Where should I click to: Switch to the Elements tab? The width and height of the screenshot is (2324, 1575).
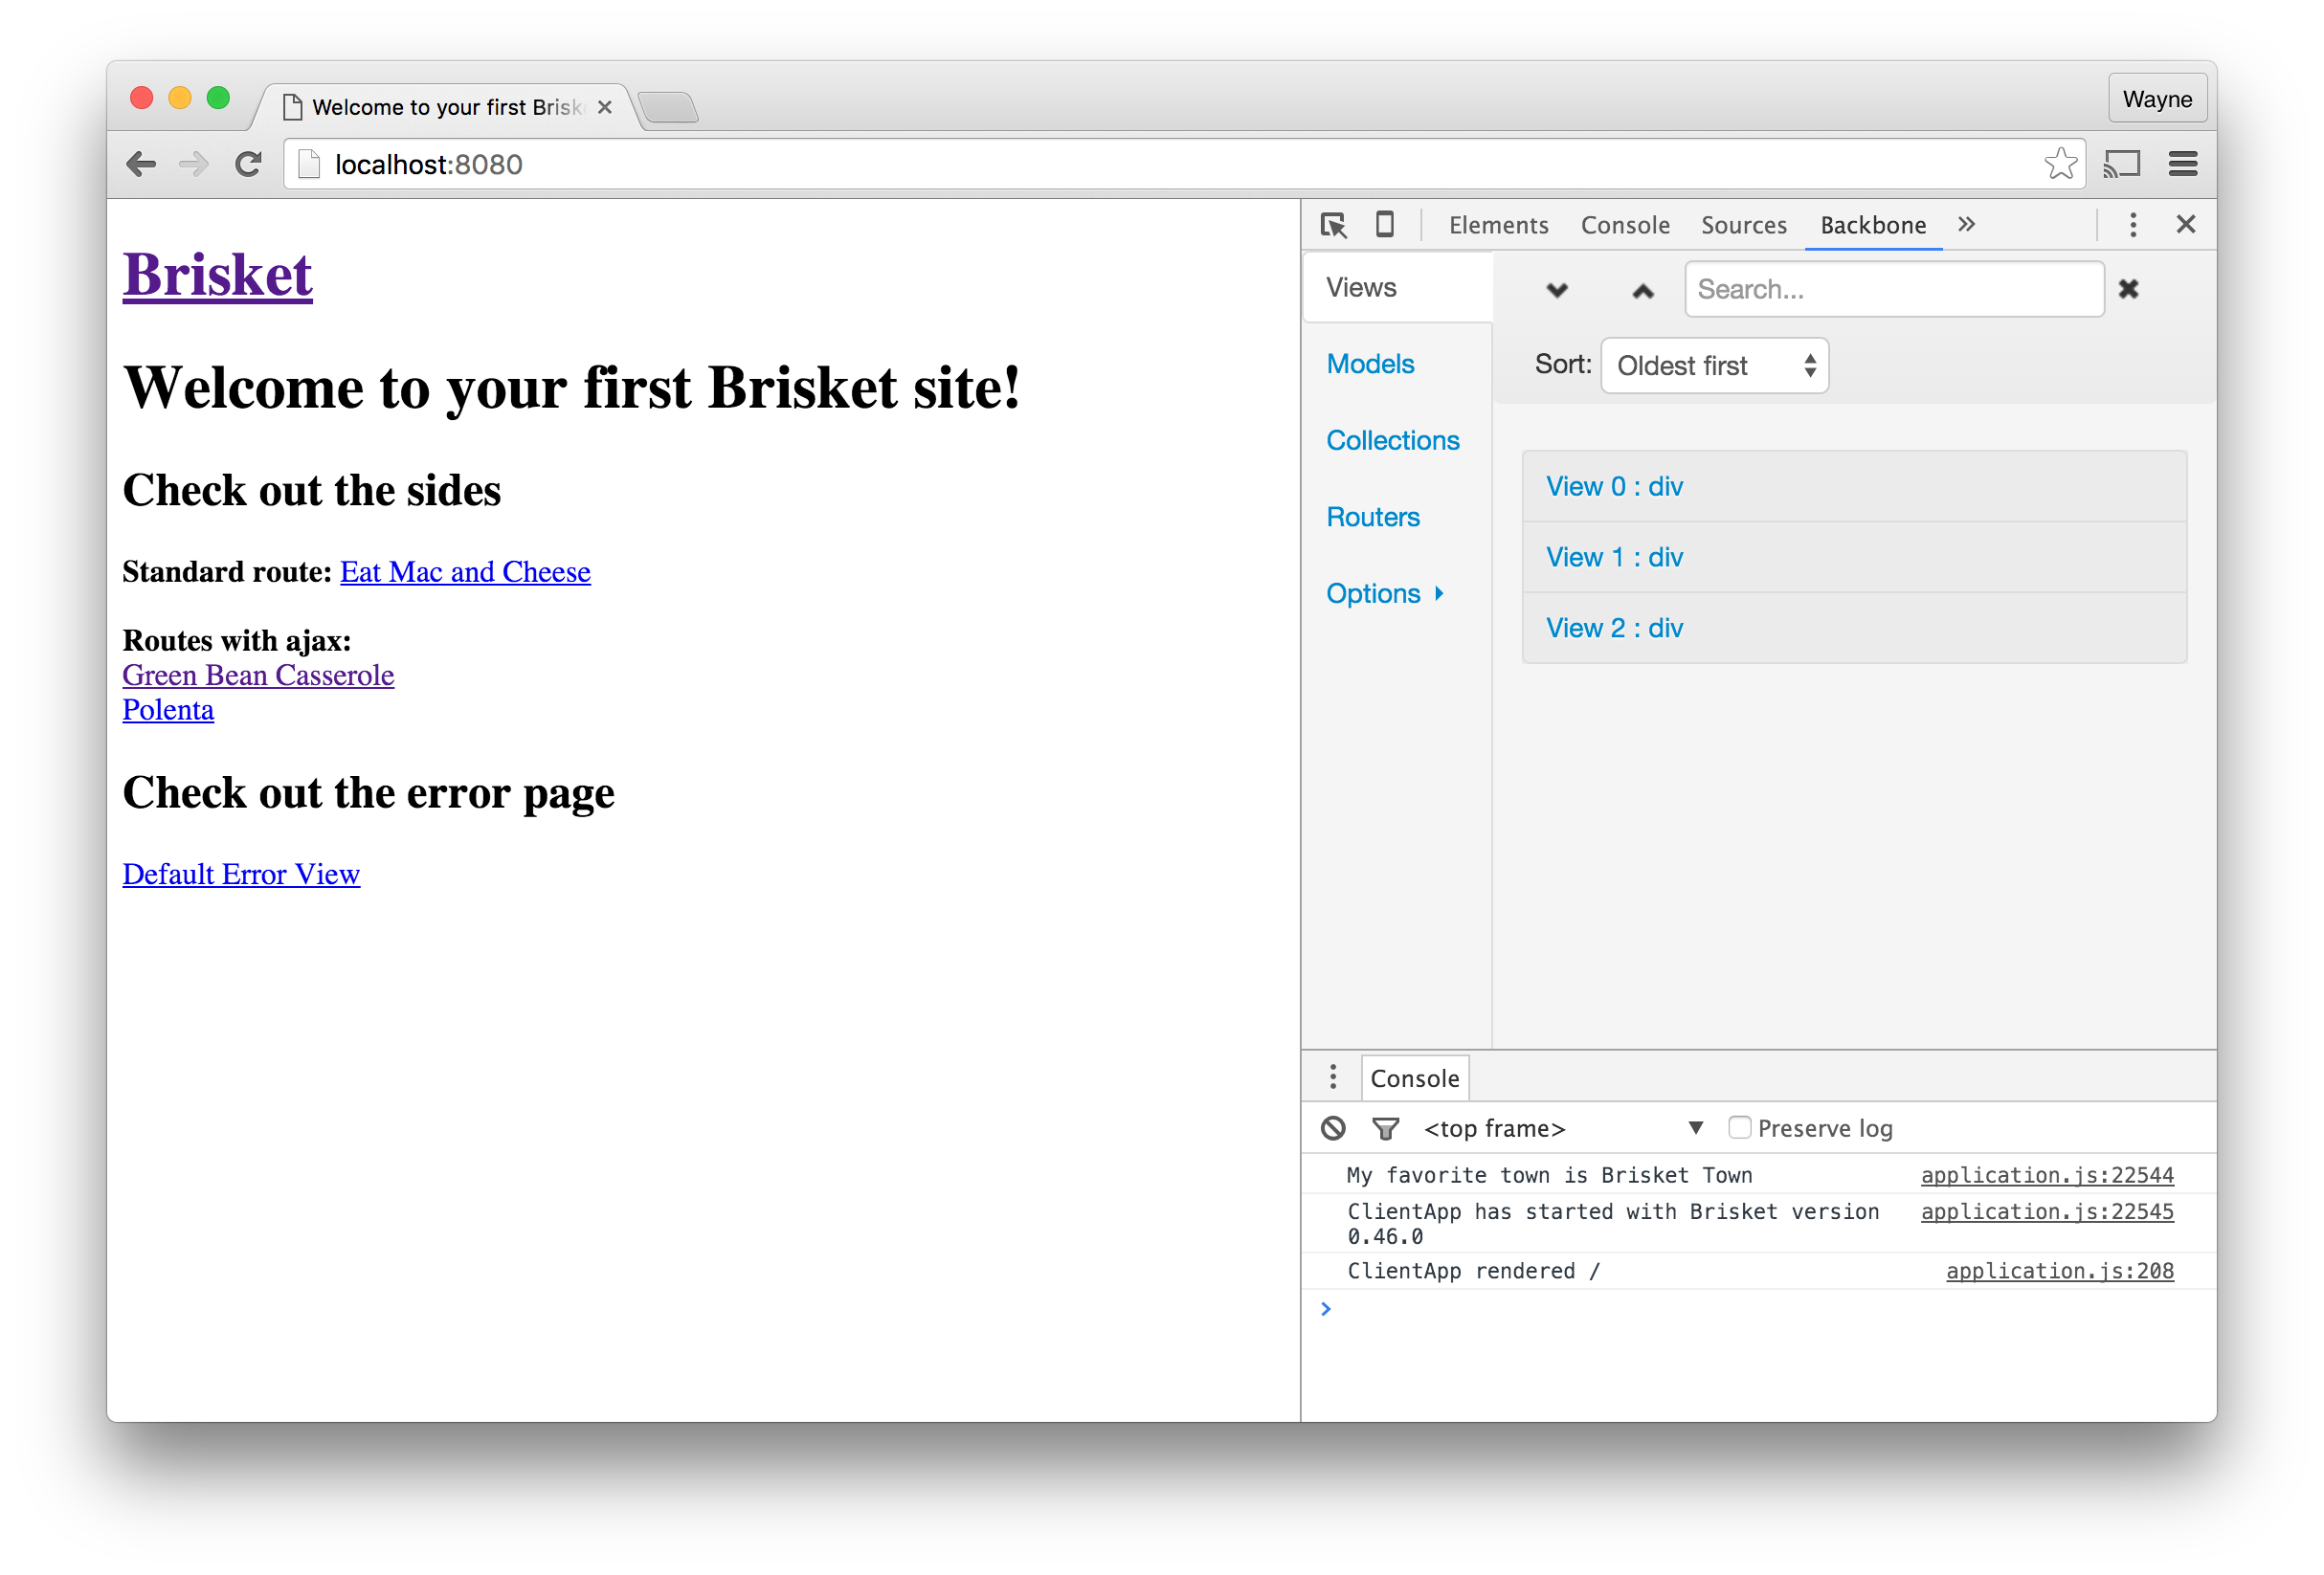[1498, 225]
